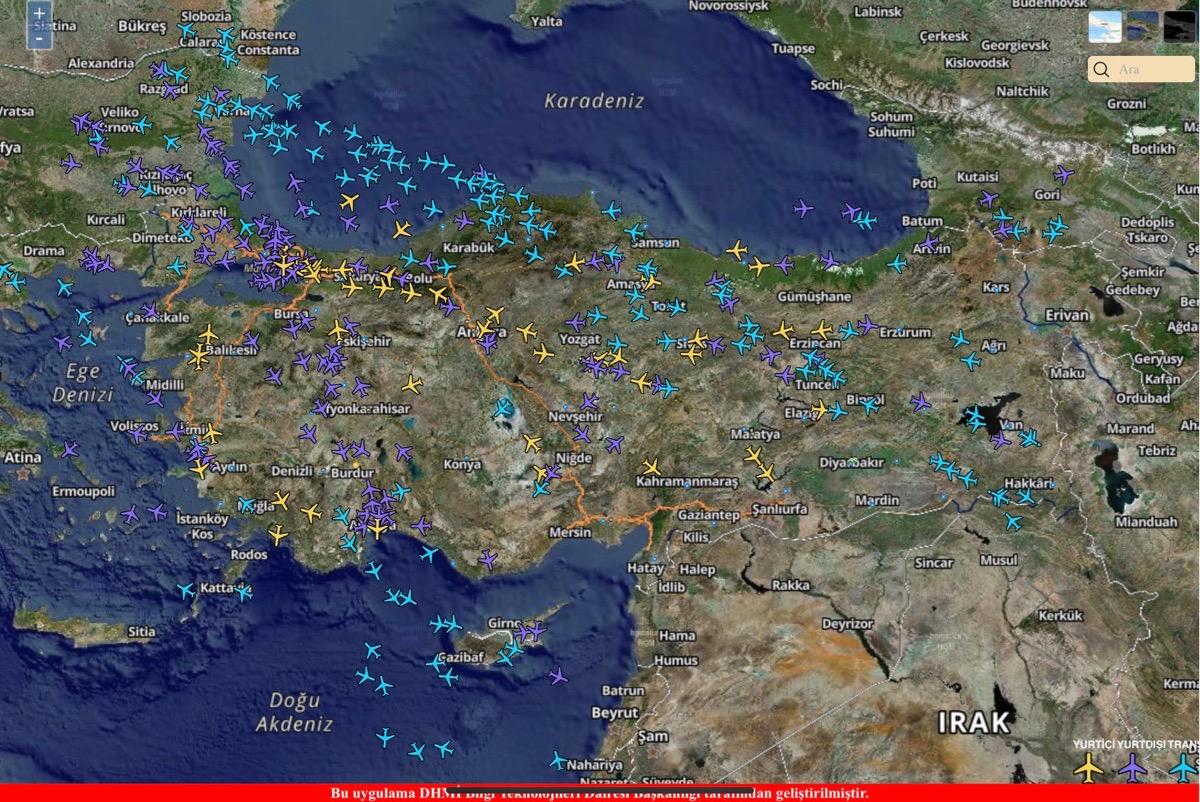
Task: Click the red DHMİ footer banner text
Action: [600, 793]
